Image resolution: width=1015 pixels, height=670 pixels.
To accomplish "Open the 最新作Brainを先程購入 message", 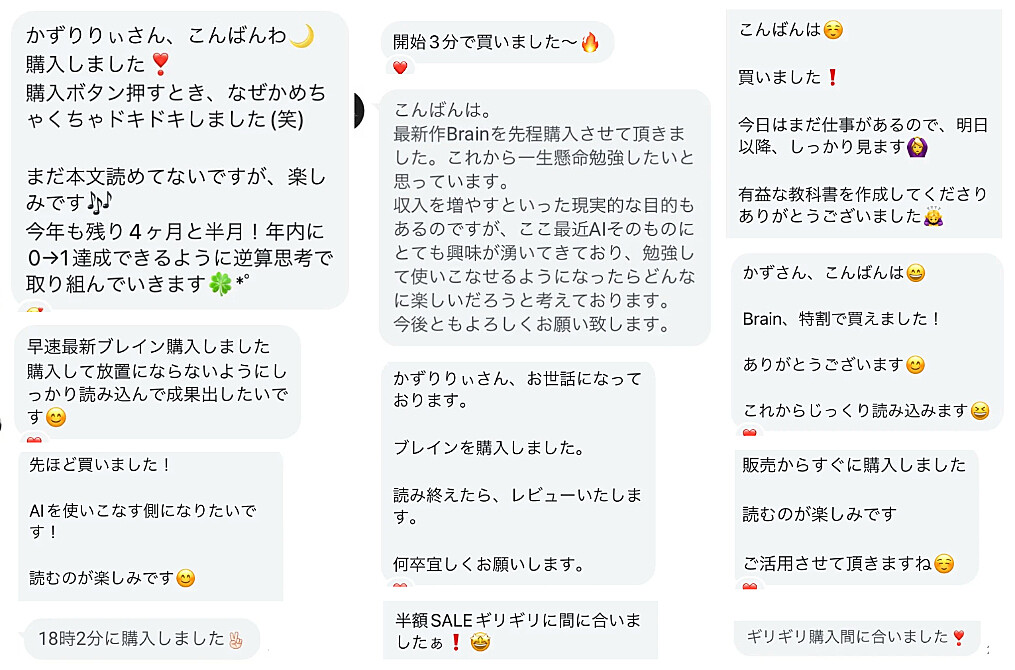I will [544, 216].
